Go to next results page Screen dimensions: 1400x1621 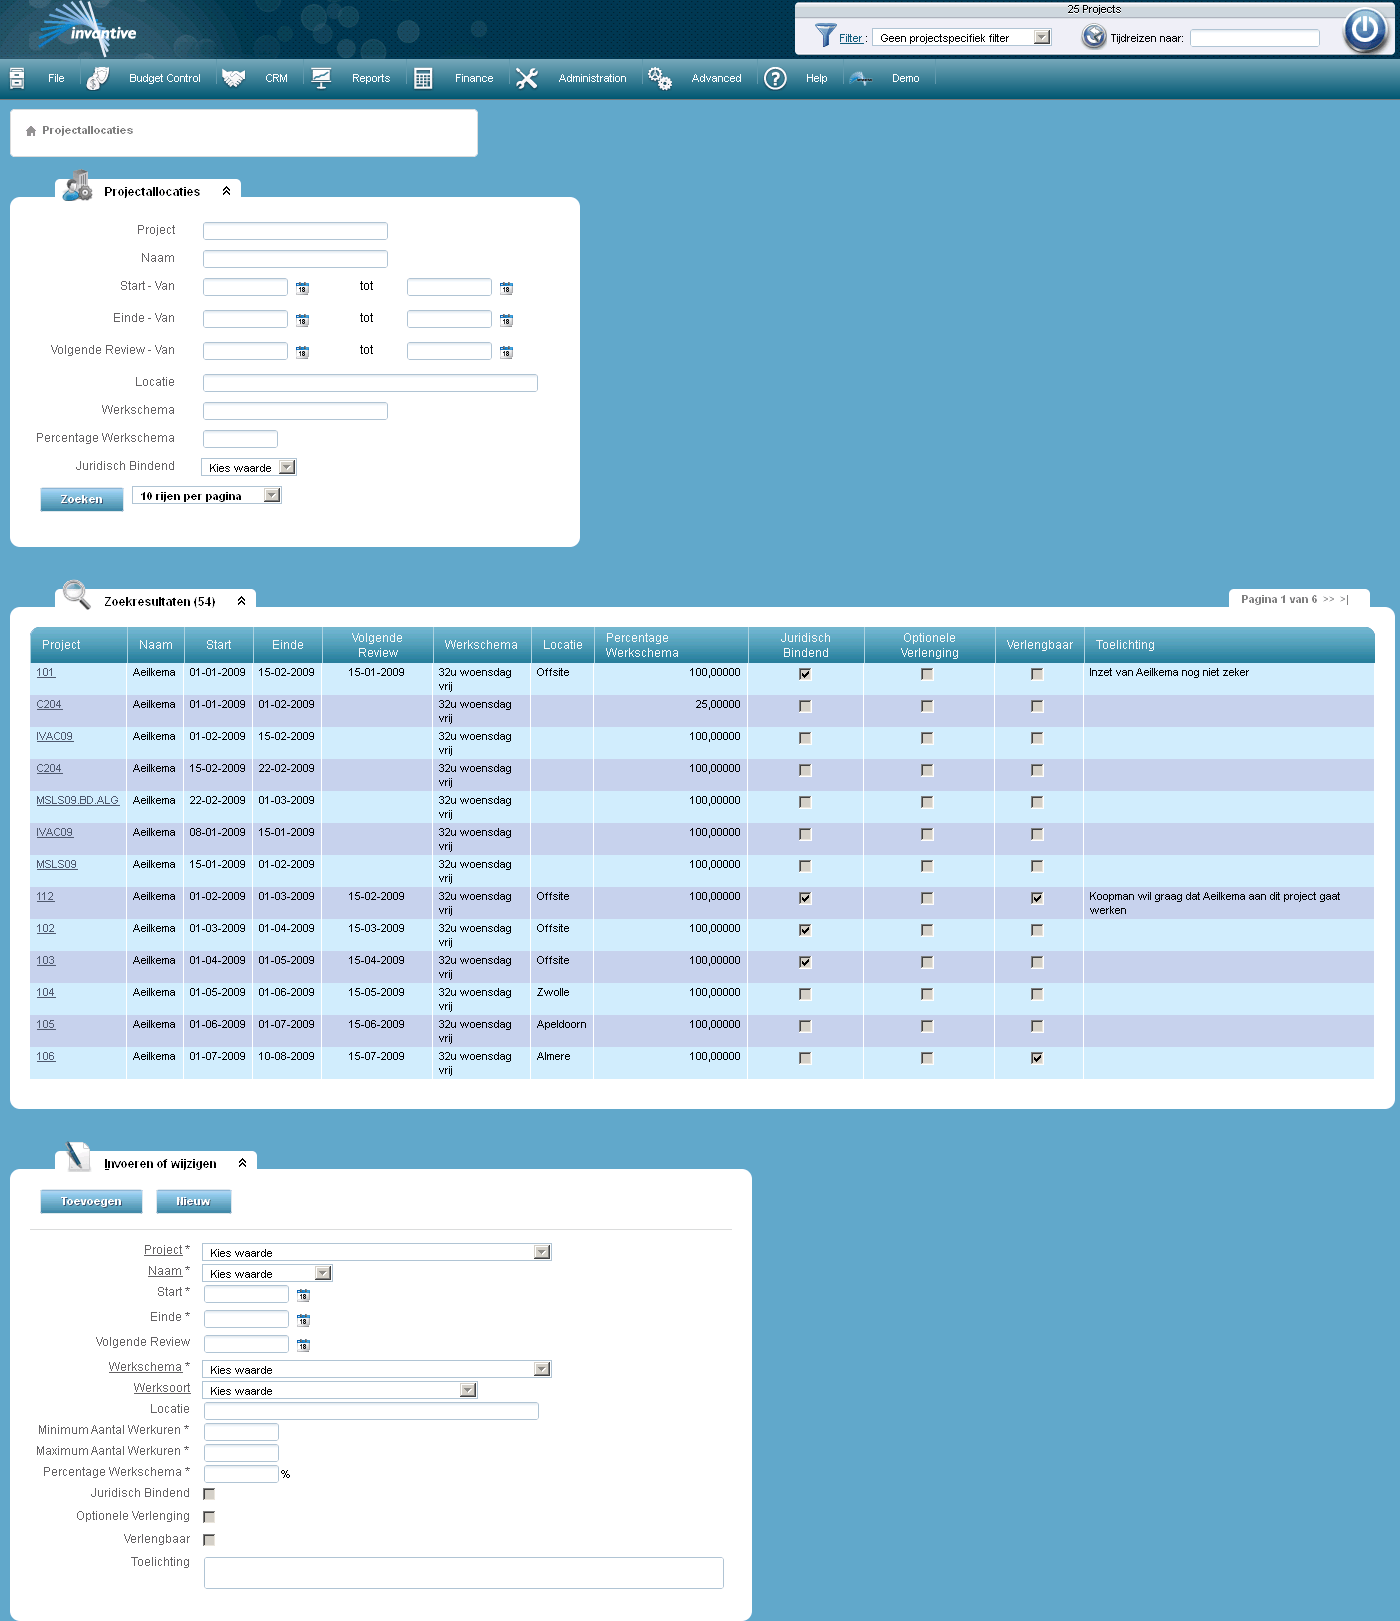(1329, 600)
